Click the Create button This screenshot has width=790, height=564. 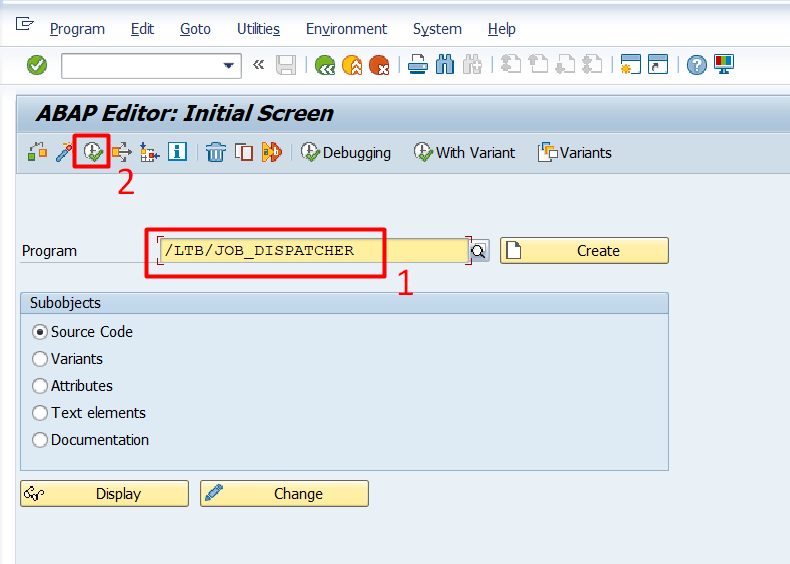click(x=584, y=250)
